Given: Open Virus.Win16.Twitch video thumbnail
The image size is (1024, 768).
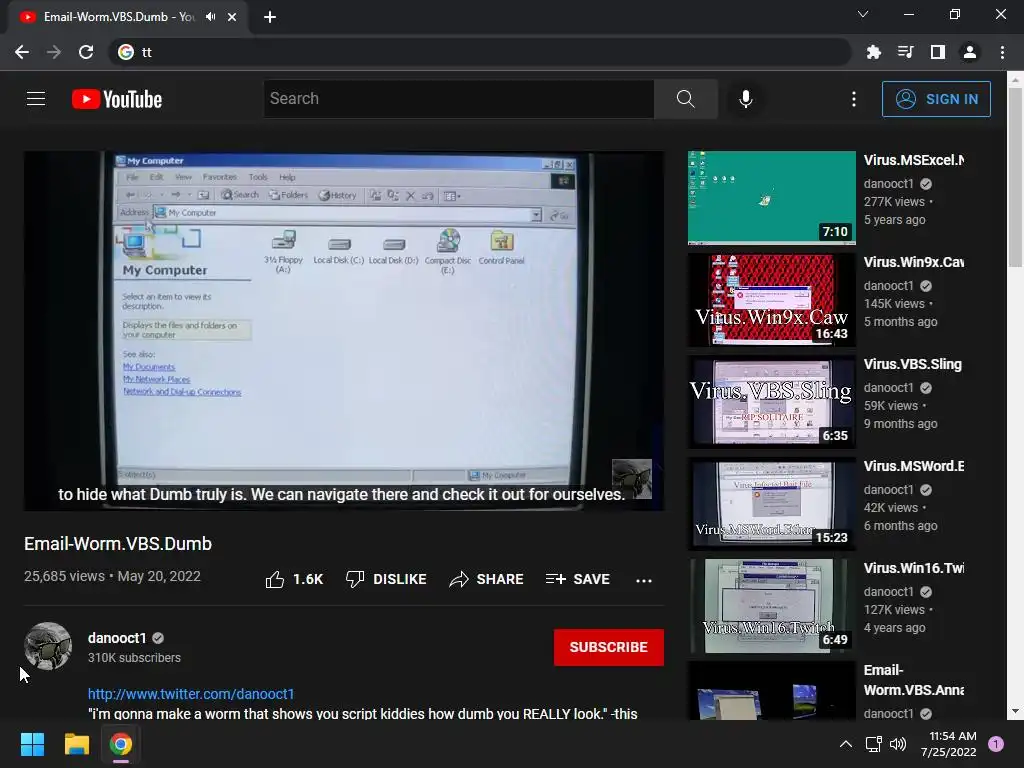Looking at the screenshot, I should coord(771,605).
